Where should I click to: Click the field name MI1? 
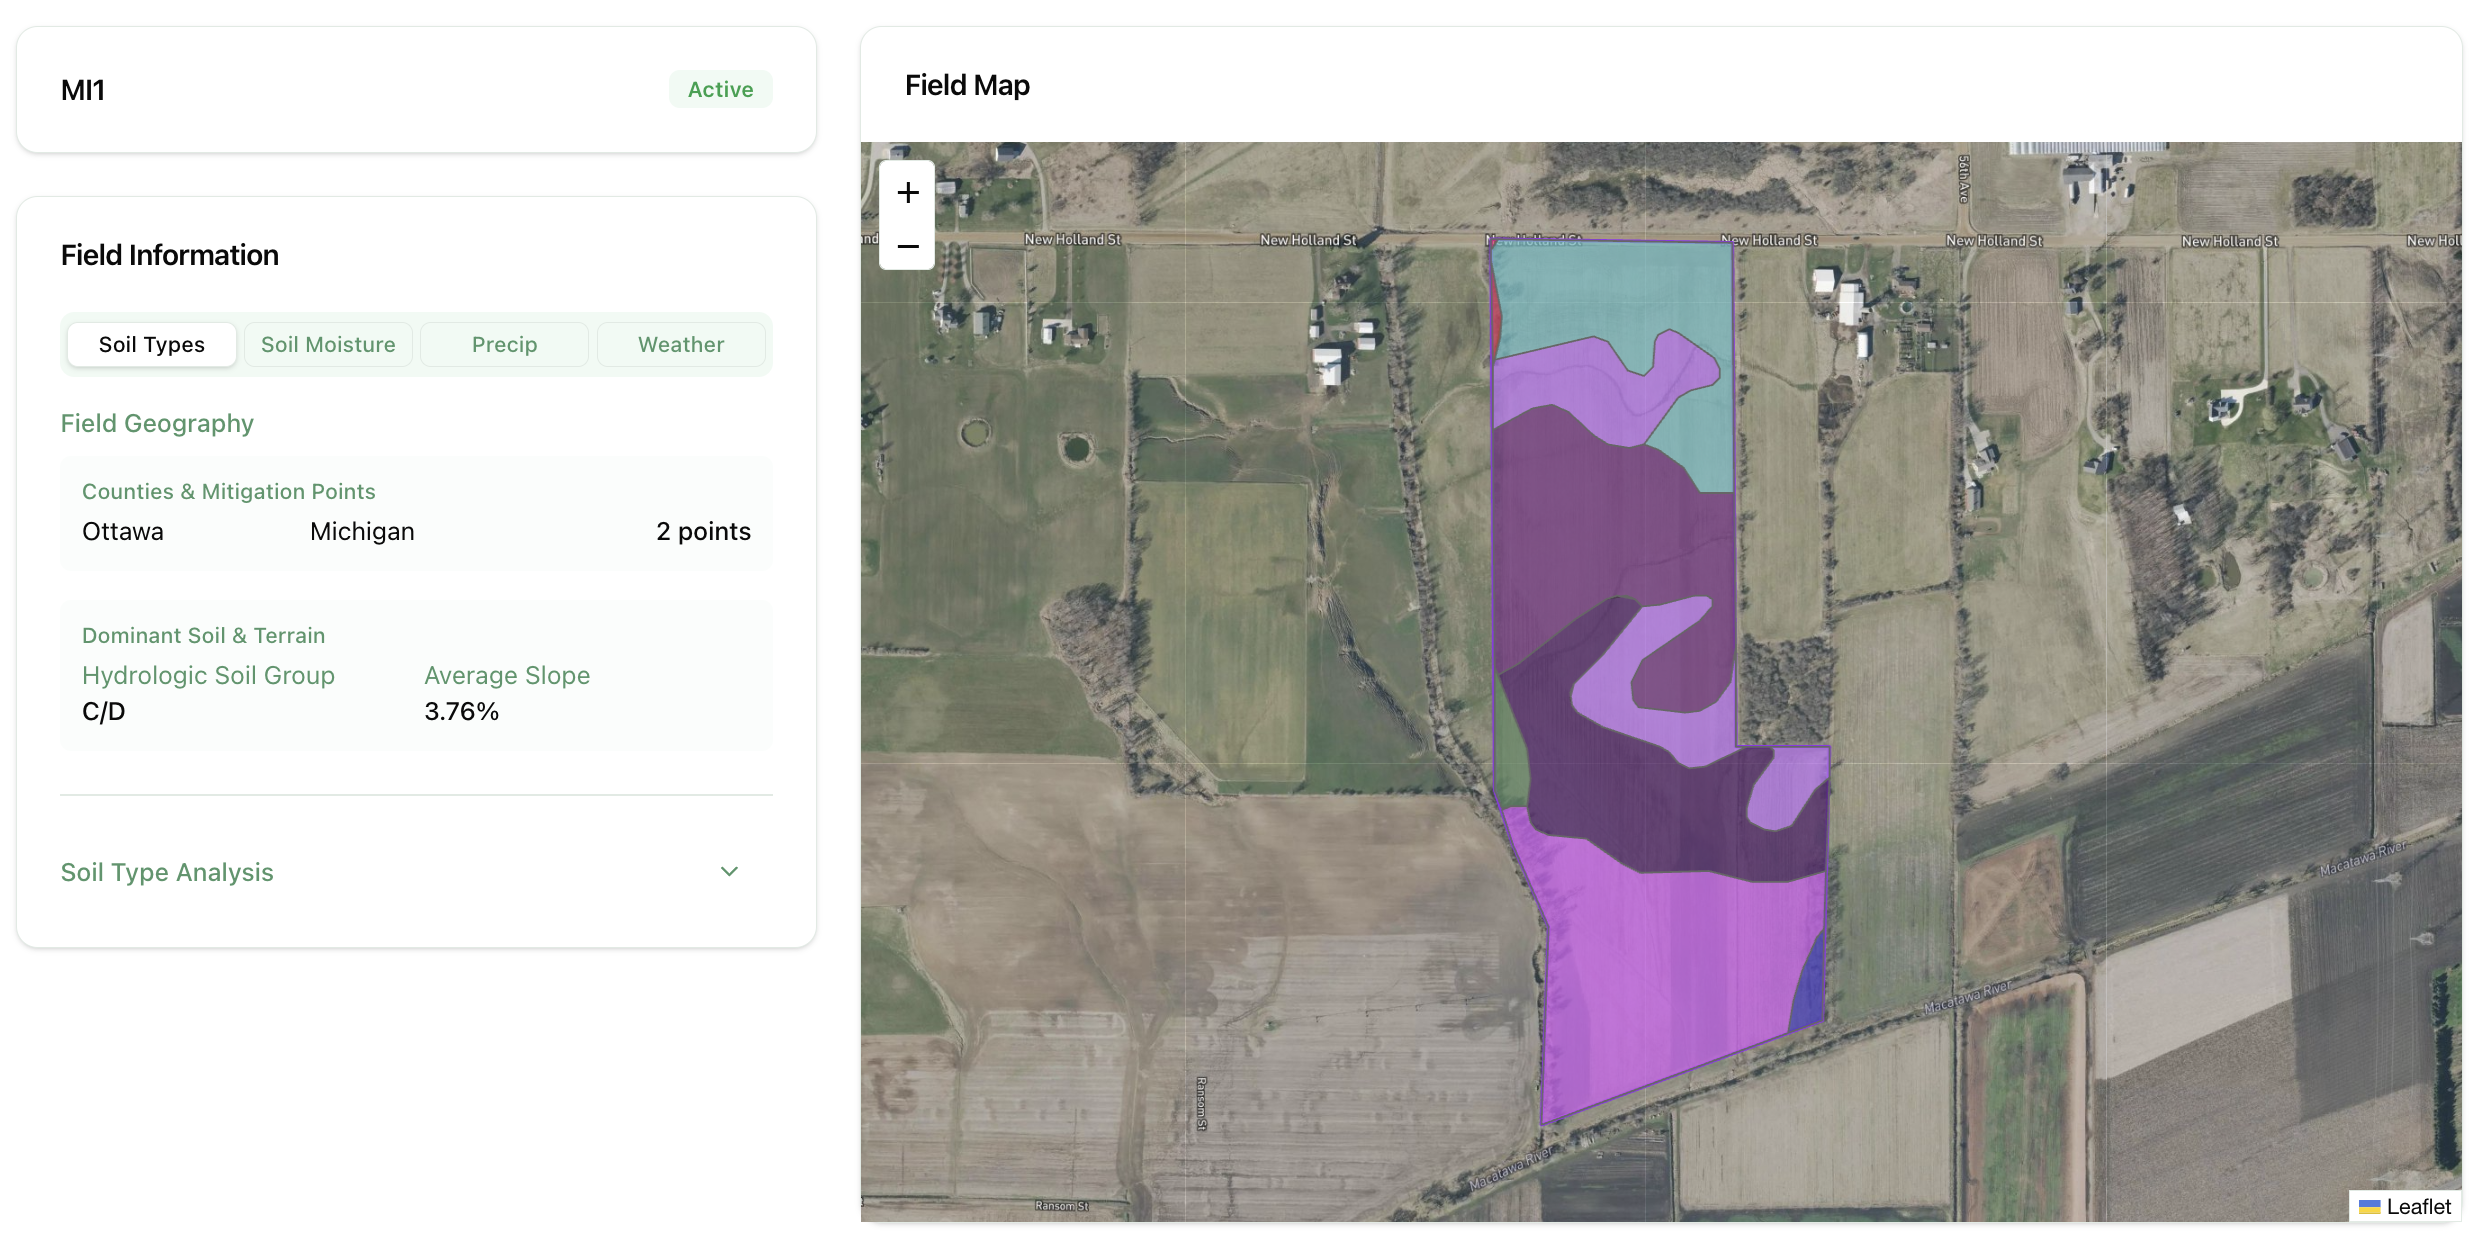click(83, 89)
